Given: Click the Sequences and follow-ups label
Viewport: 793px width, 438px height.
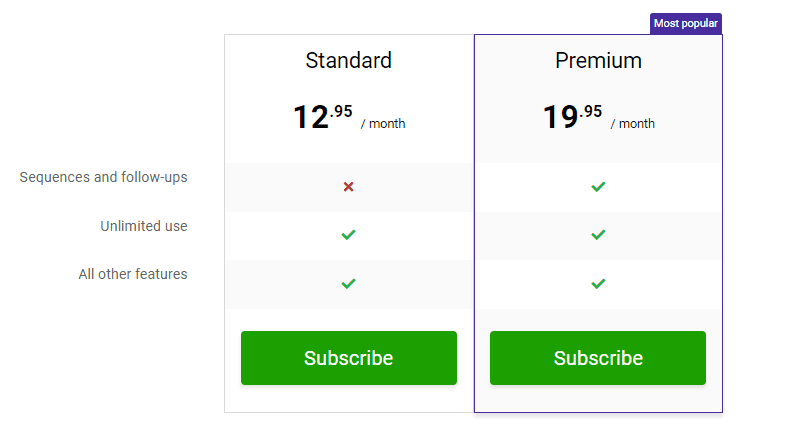Looking at the screenshot, I should point(103,177).
